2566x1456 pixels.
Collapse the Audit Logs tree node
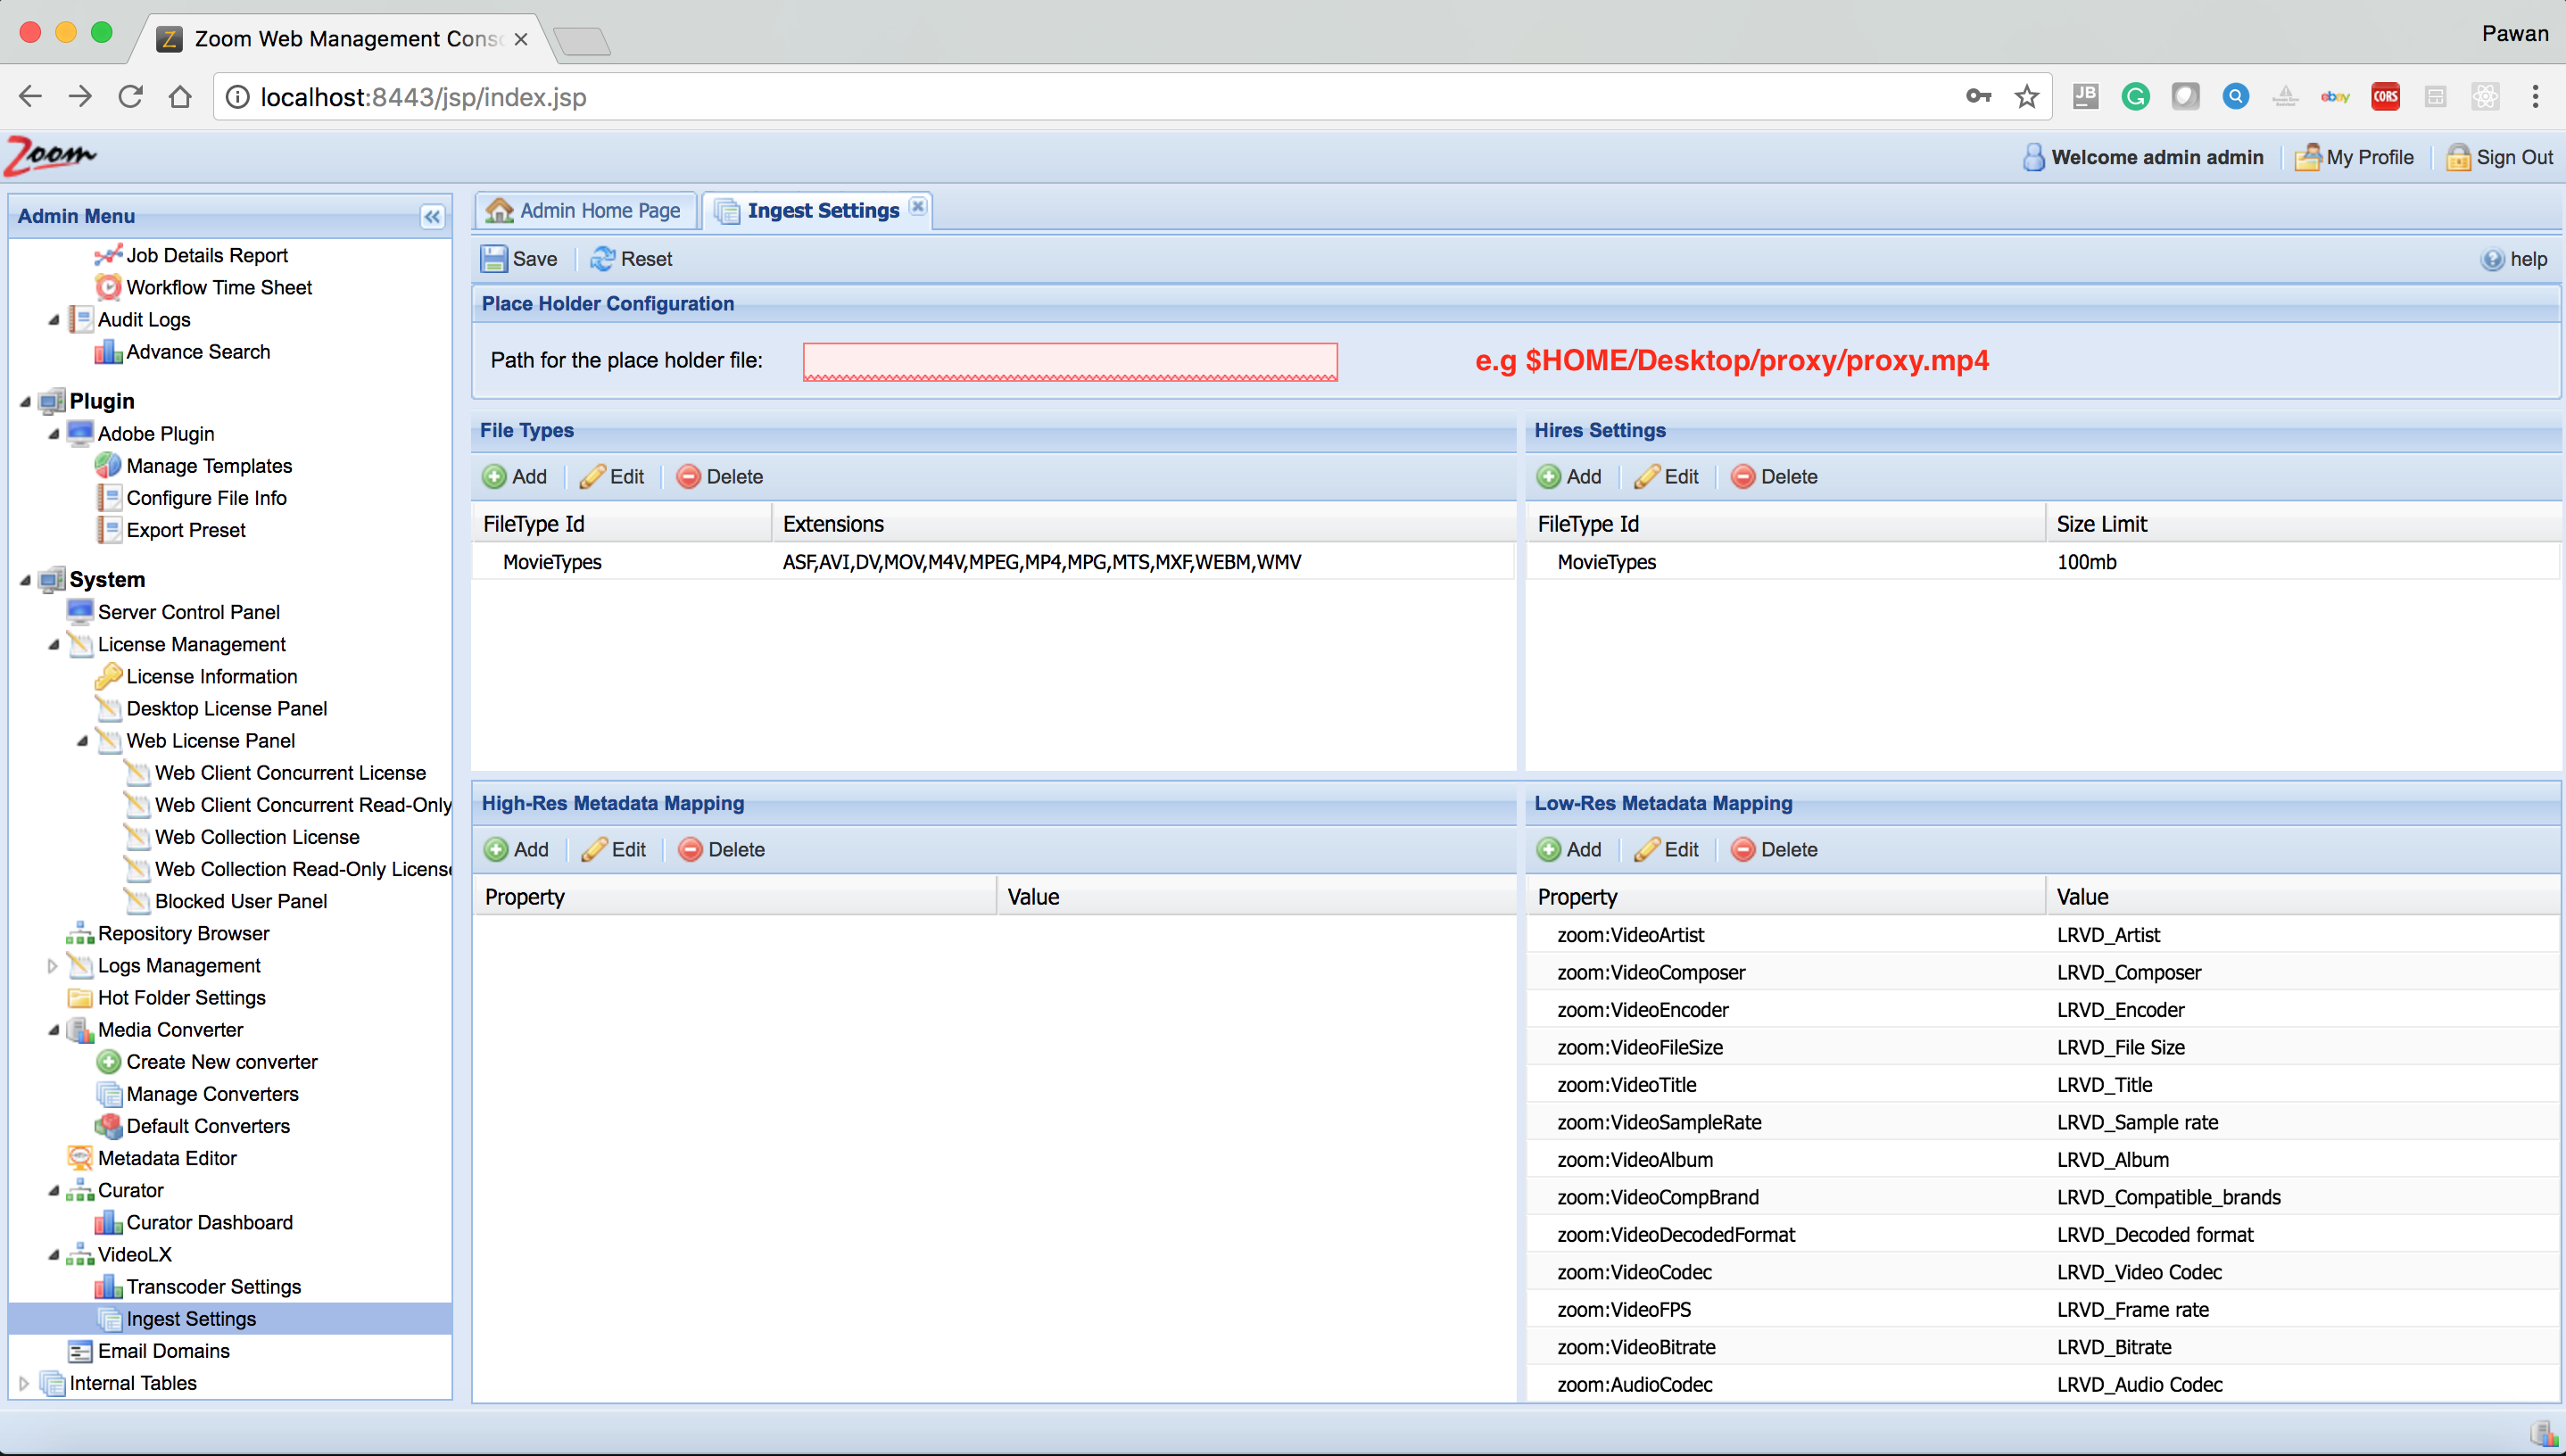(x=54, y=320)
